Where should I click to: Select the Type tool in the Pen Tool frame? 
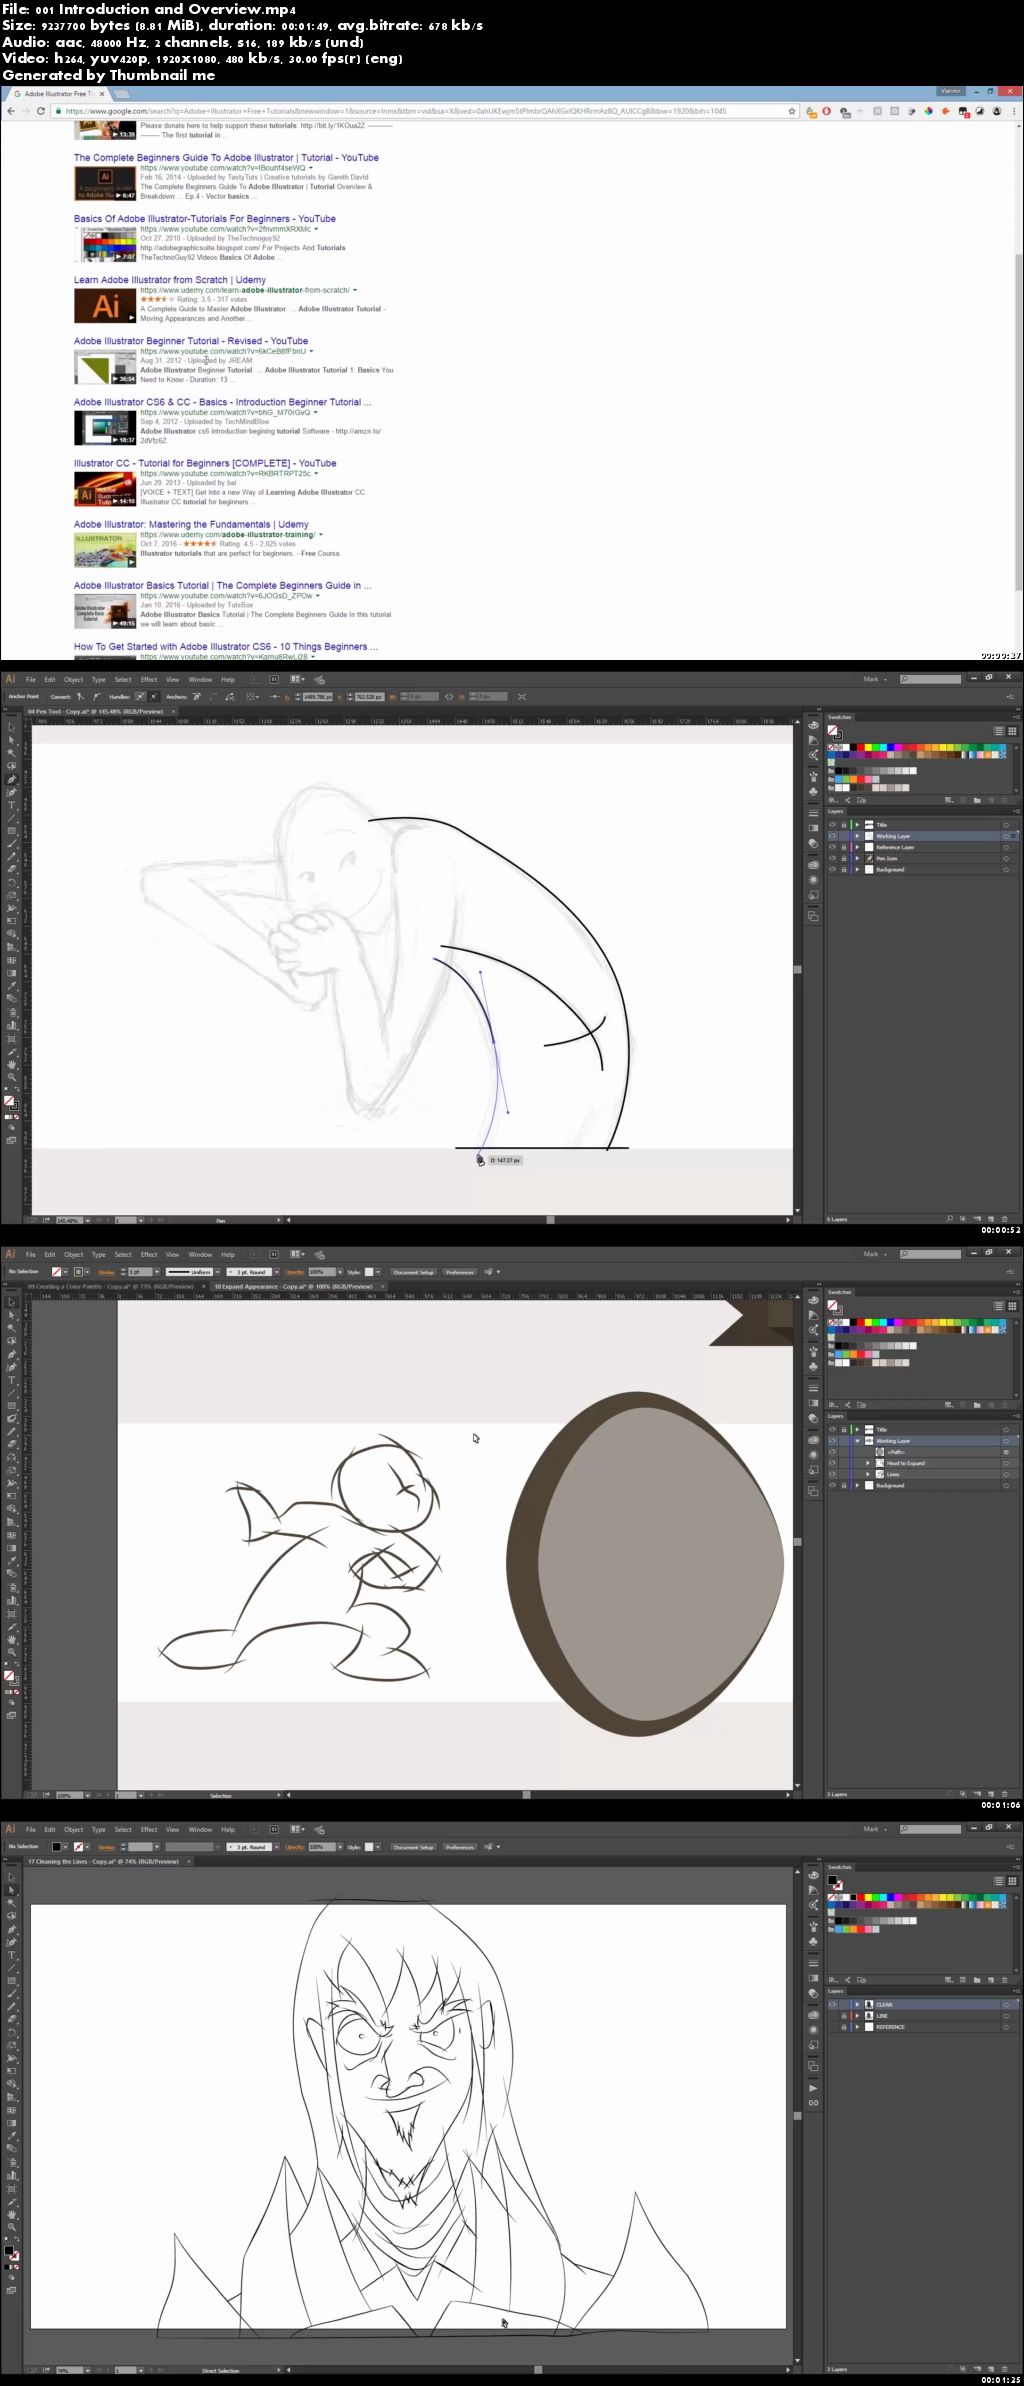(x=12, y=805)
